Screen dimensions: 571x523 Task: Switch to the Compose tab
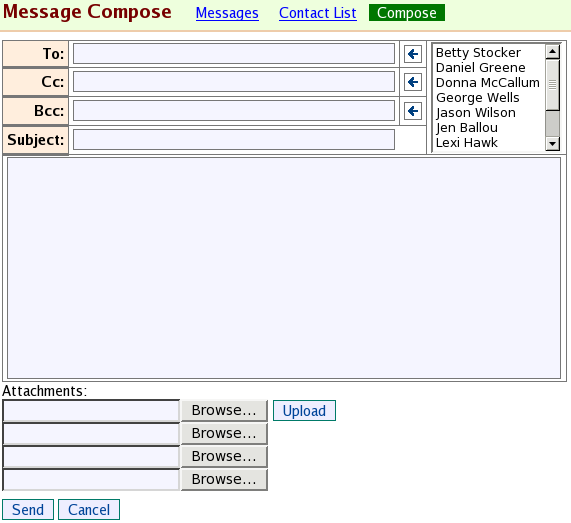407,13
